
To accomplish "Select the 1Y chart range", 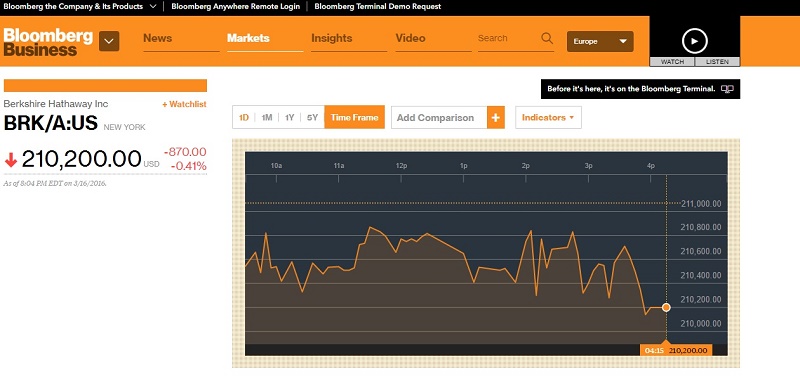I will point(289,117).
